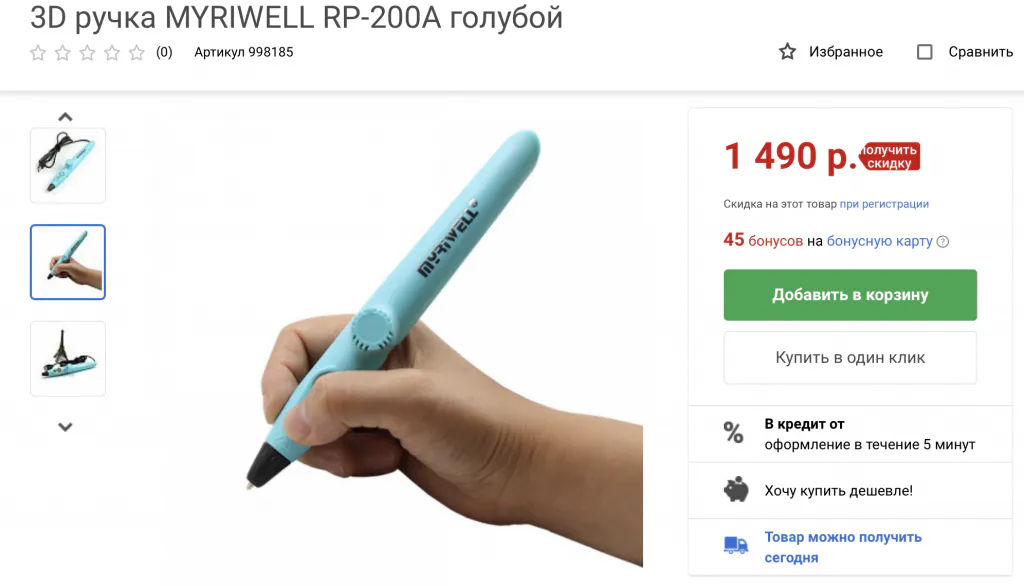This screenshot has height=586, width=1024.
Task: Open the thumbnail of pen with cable
Action: pos(68,165)
